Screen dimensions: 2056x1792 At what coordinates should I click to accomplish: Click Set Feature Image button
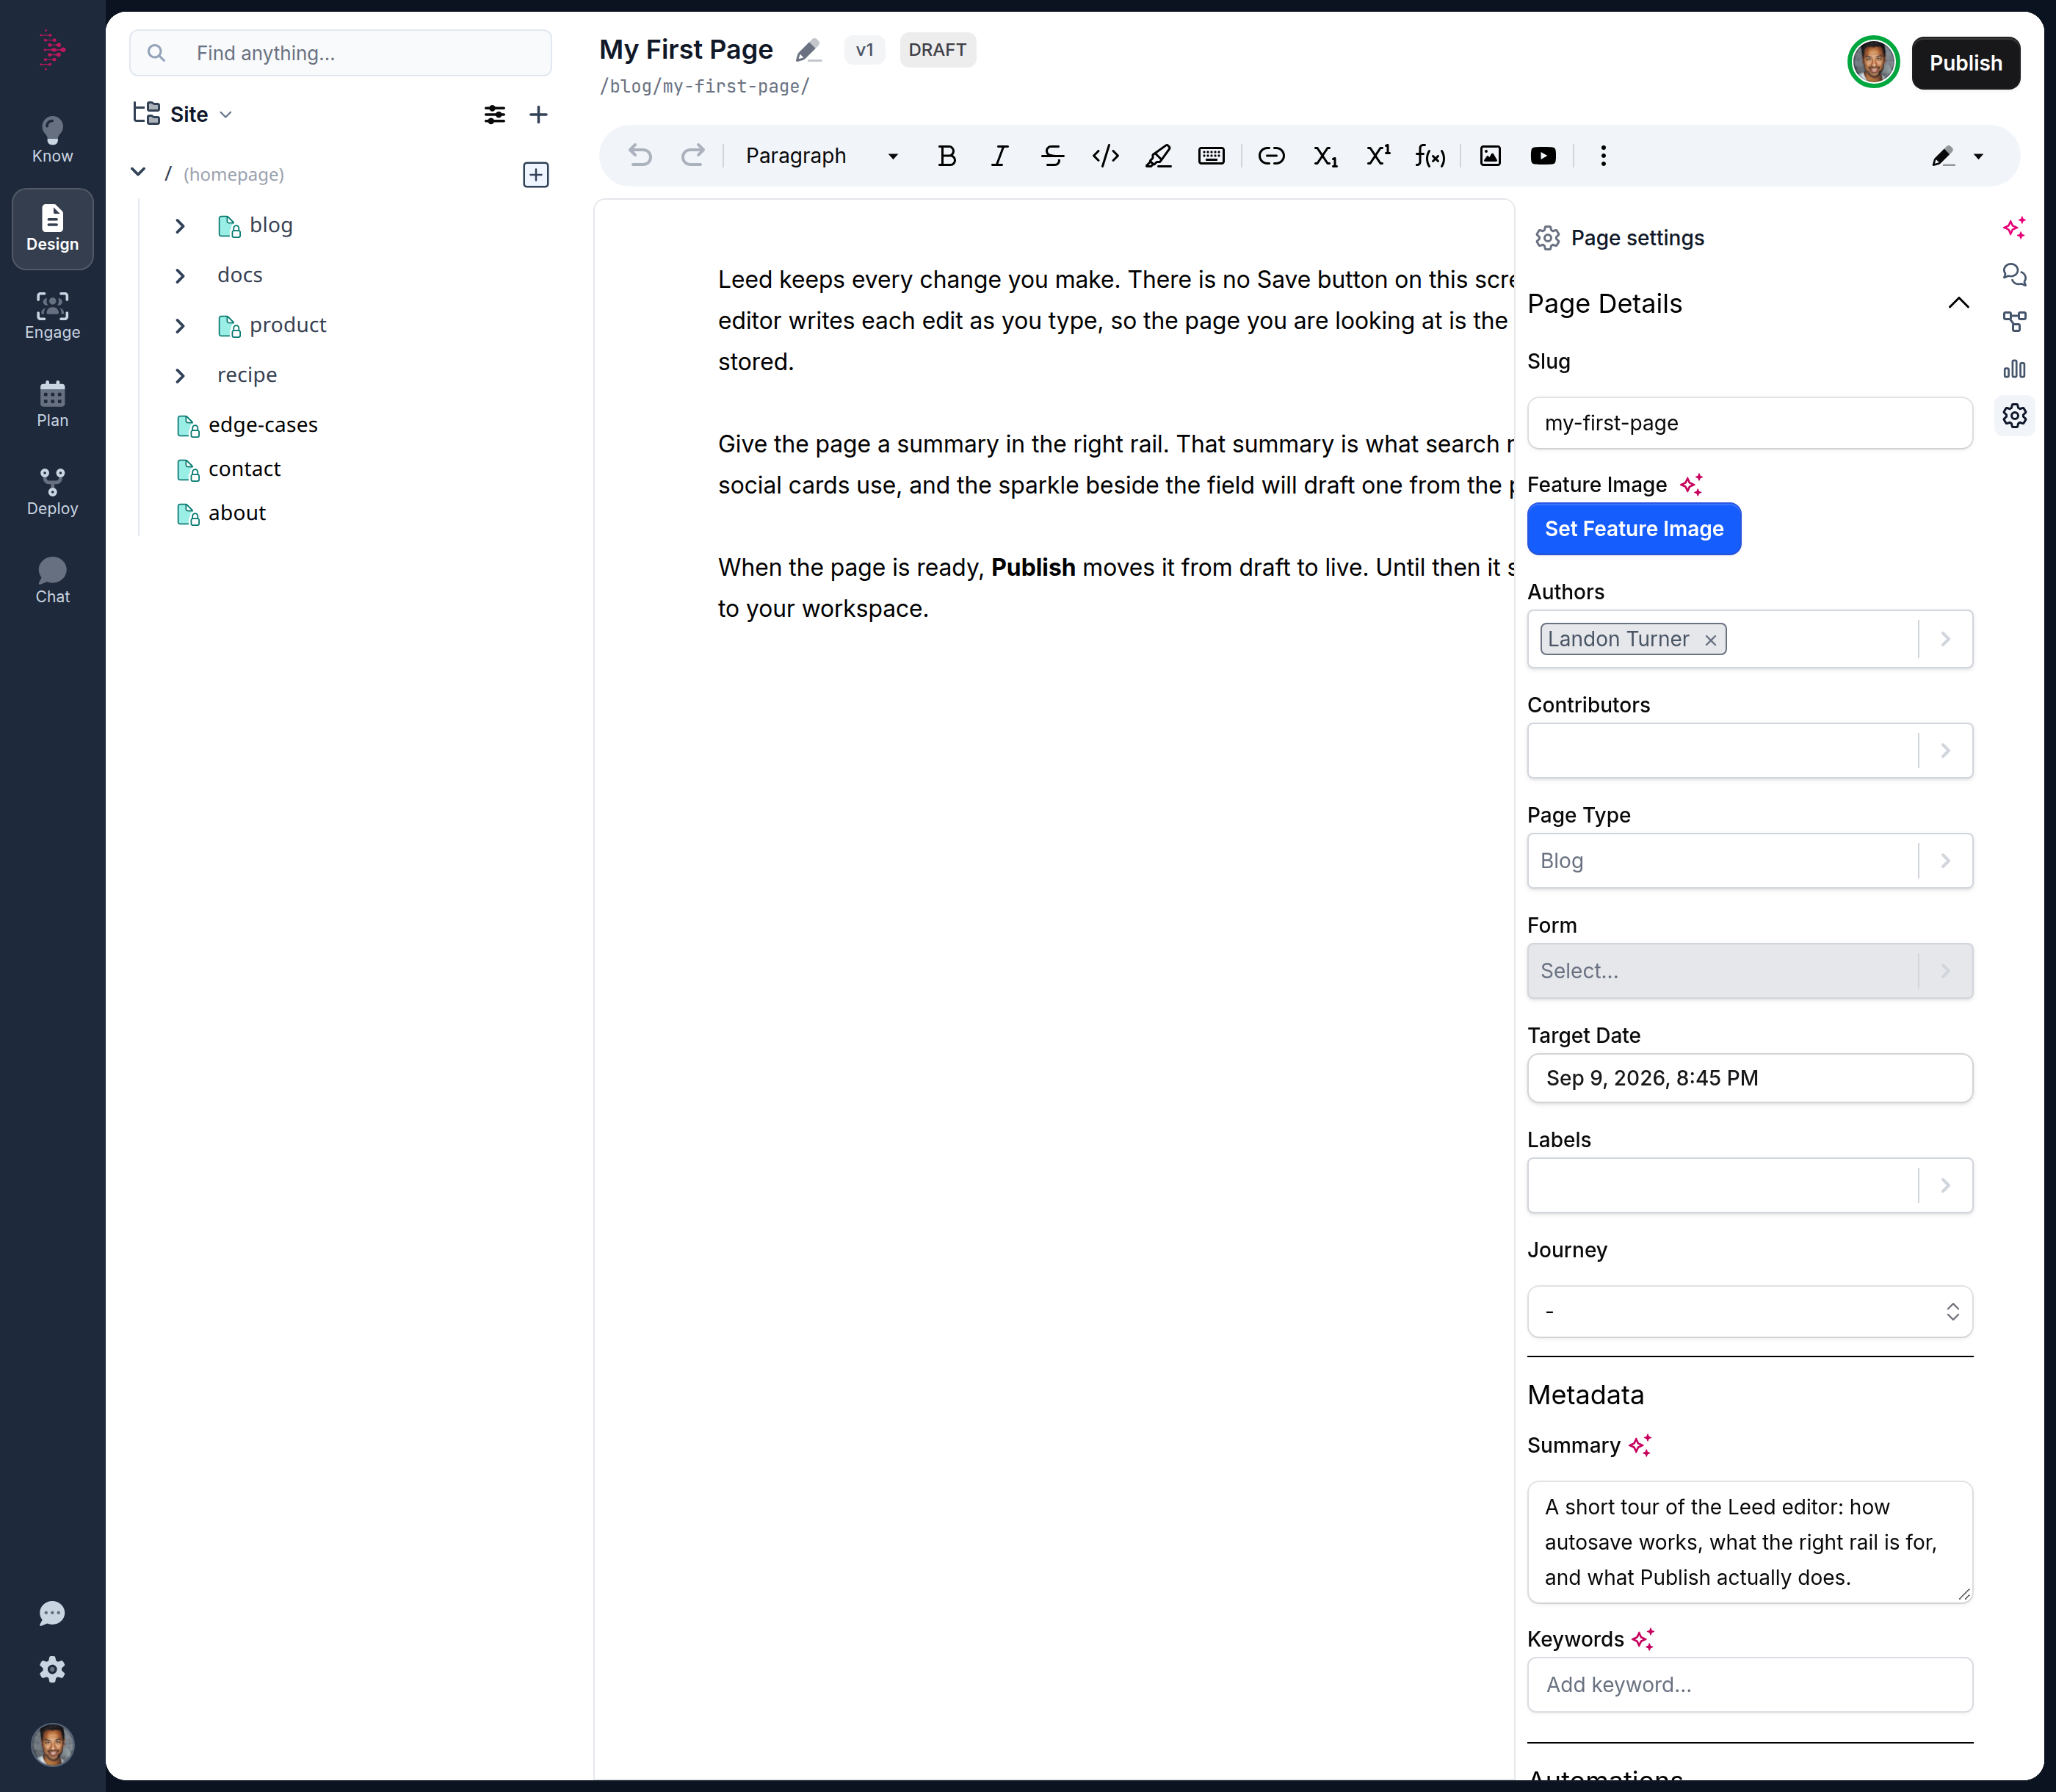click(1634, 529)
